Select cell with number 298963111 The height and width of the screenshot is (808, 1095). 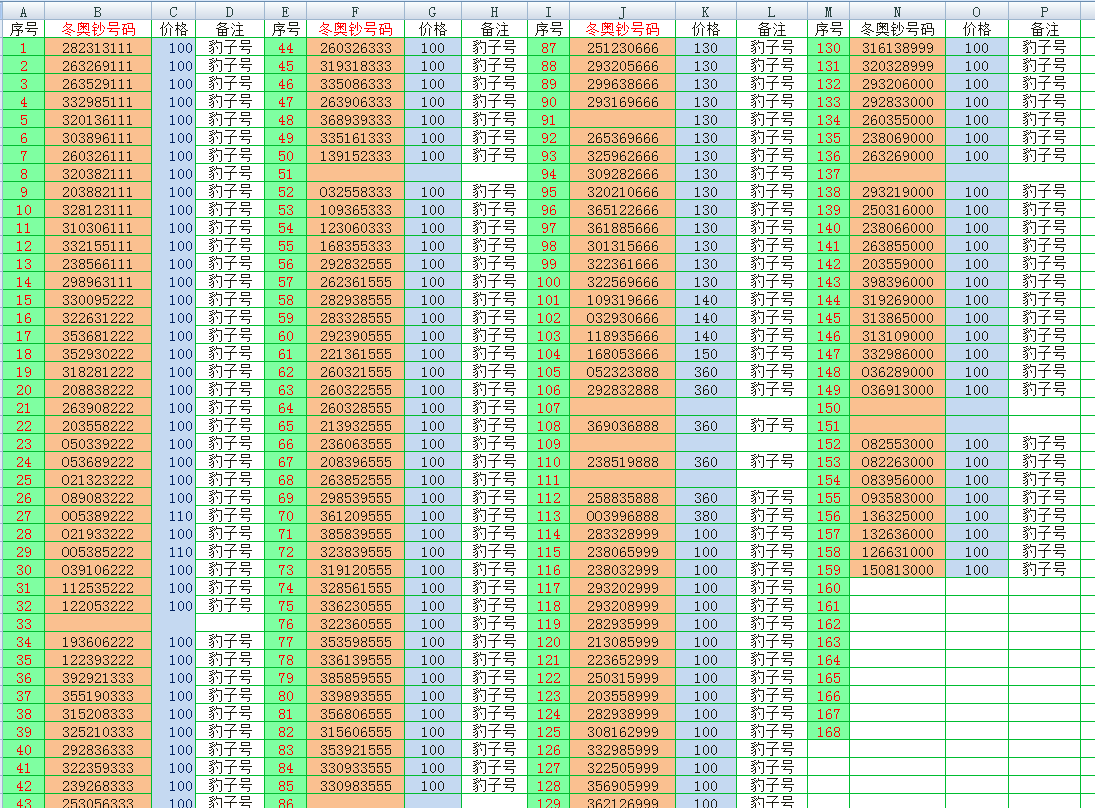(98, 282)
